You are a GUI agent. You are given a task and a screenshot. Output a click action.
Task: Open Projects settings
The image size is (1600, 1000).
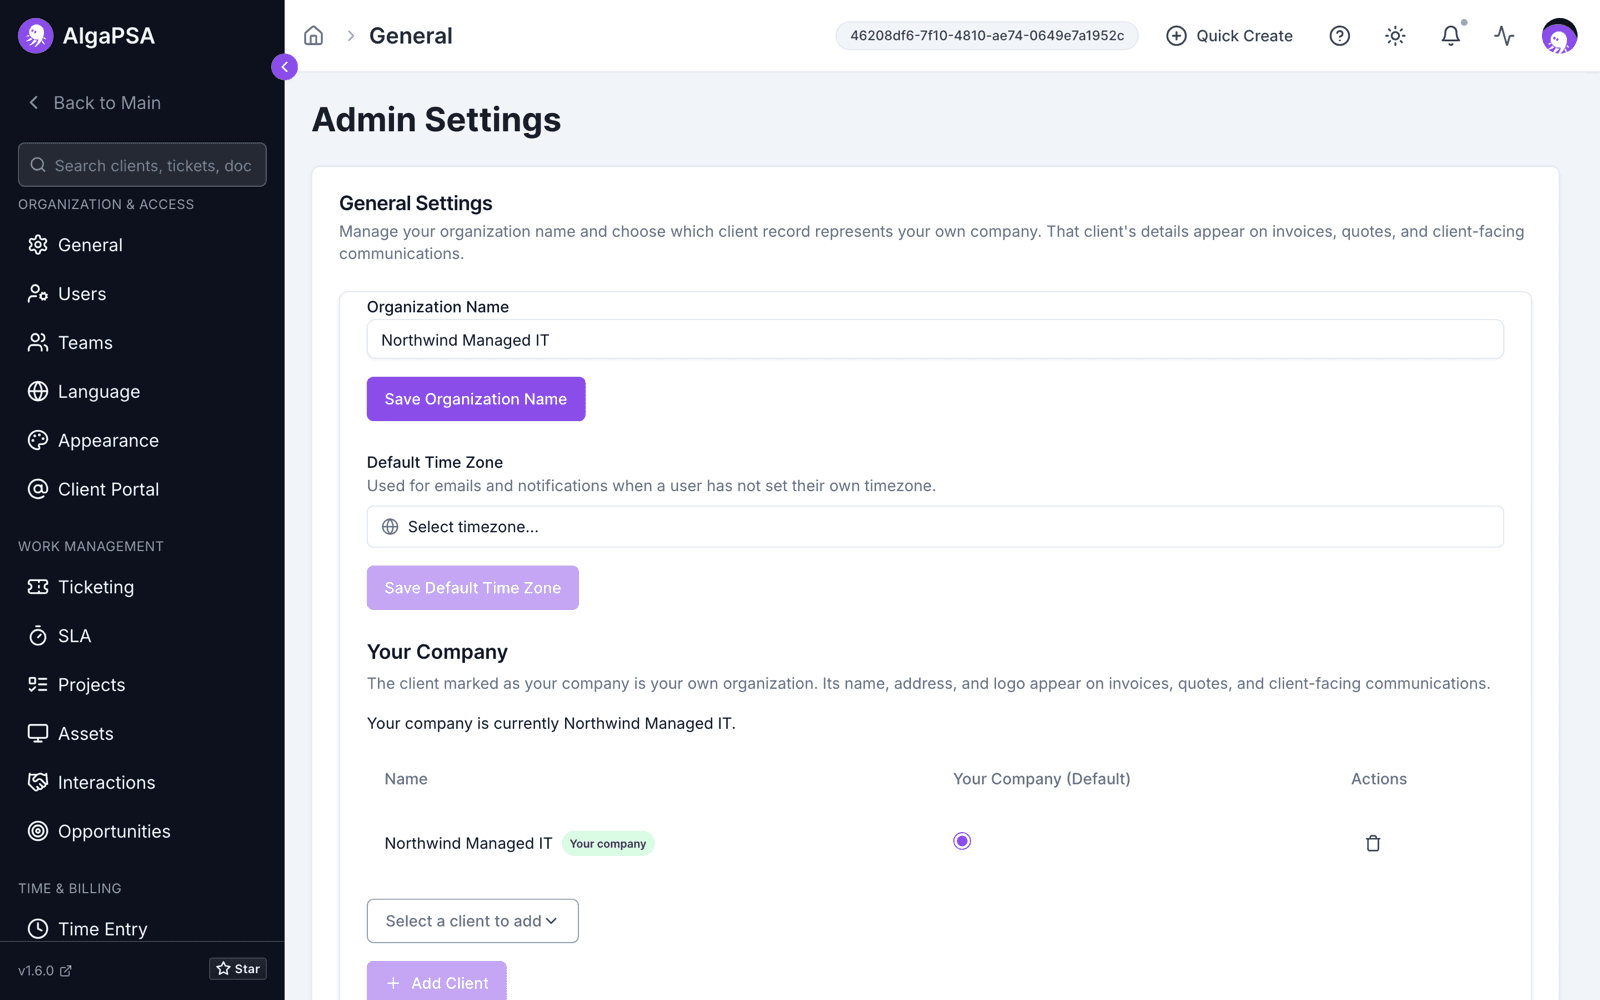pos(142,685)
